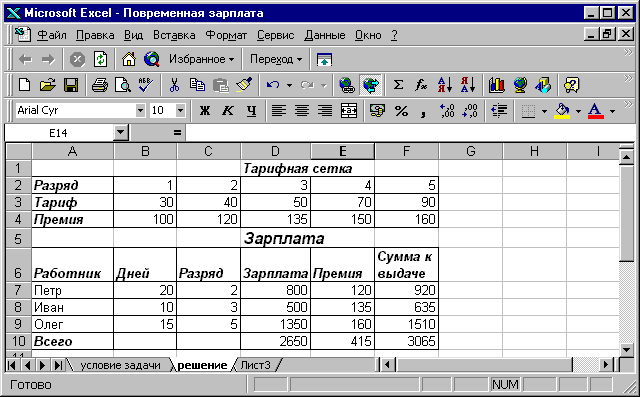The width and height of the screenshot is (640, 397).
Task: Print using the printer icon
Action: click(x=100, y=85)
